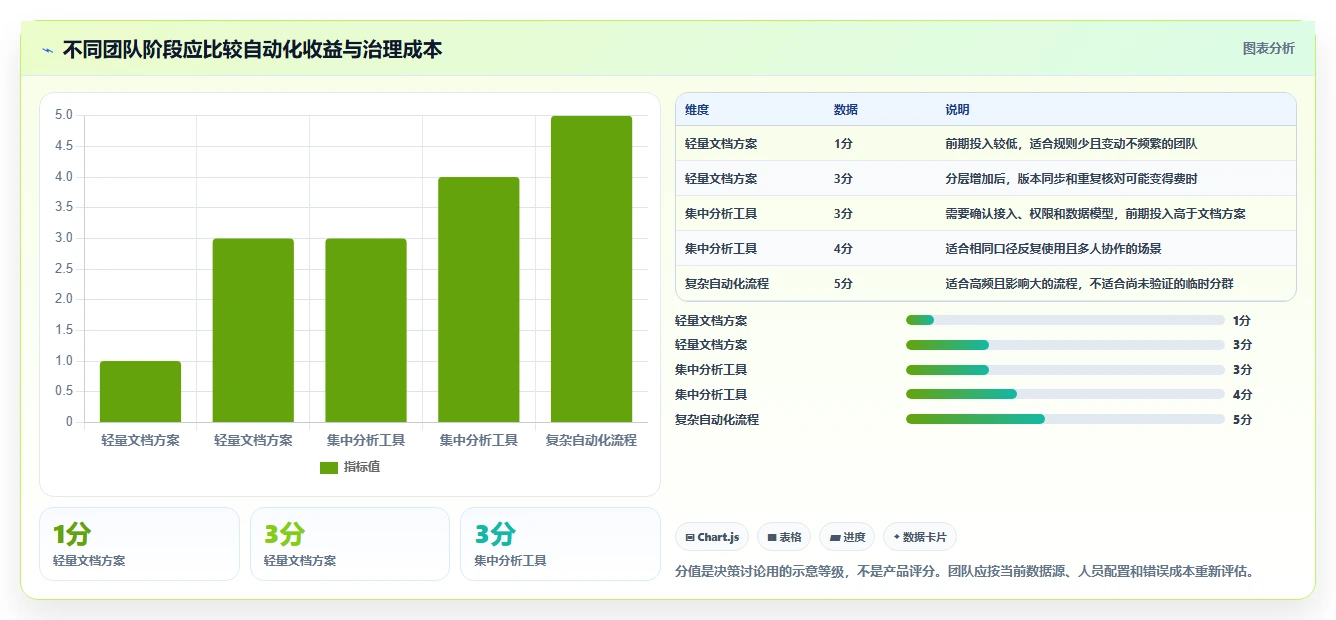This screenshot has width=1336, height=620.
Task: Select the 数据卡片 chip
Action: click(x=920, y=537)
